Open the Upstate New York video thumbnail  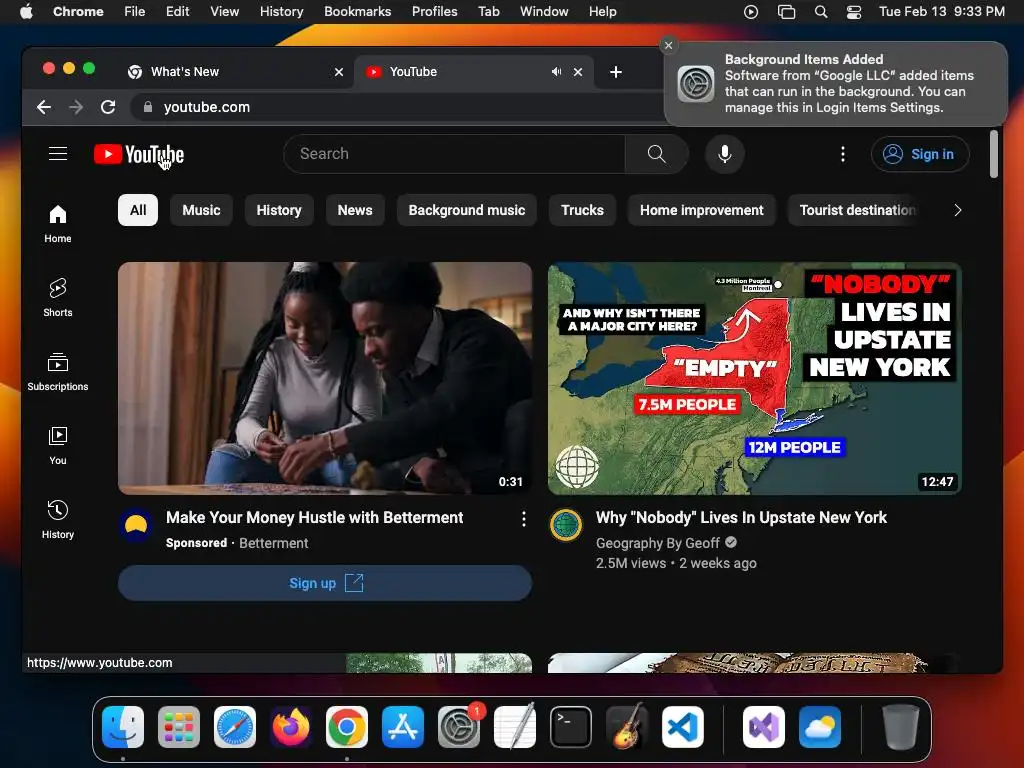point(754,378)
